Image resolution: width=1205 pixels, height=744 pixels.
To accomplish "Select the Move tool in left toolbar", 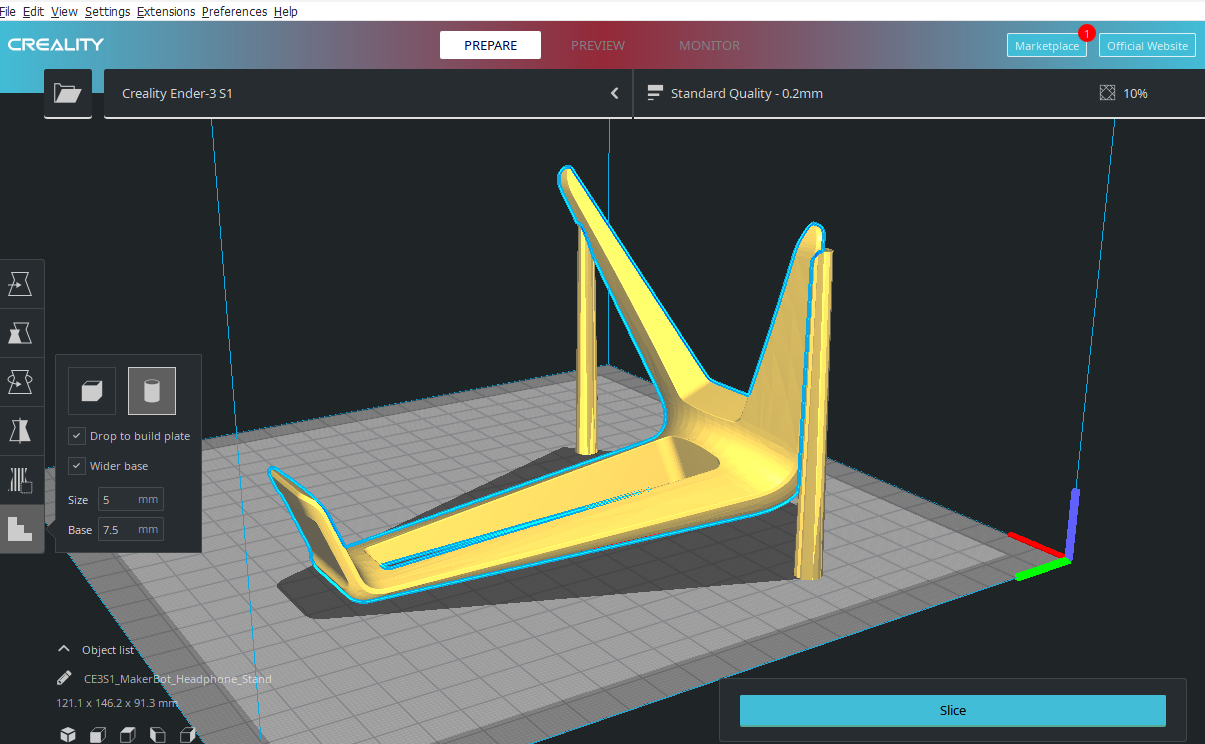I will (20, 284).
